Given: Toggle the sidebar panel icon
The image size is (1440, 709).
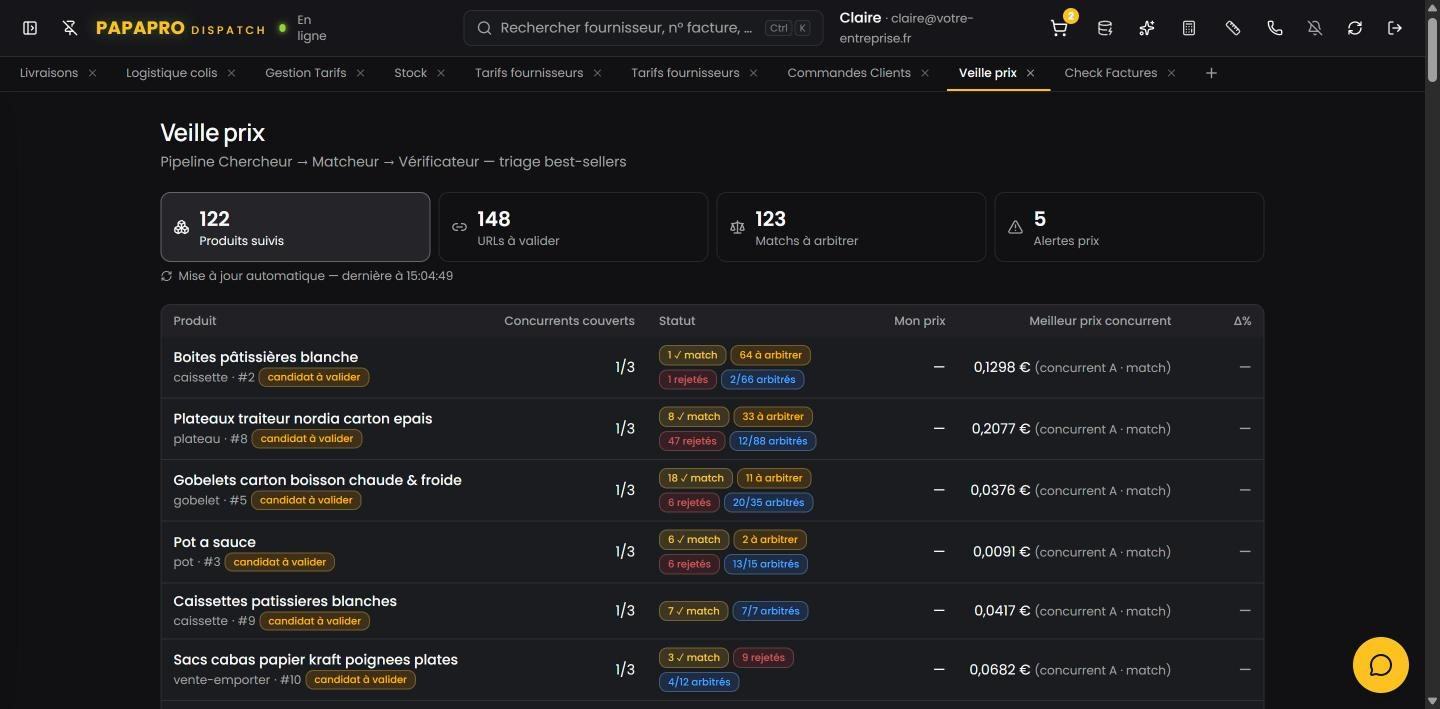Looking at the screenshot, I should [x=30, y=28].
